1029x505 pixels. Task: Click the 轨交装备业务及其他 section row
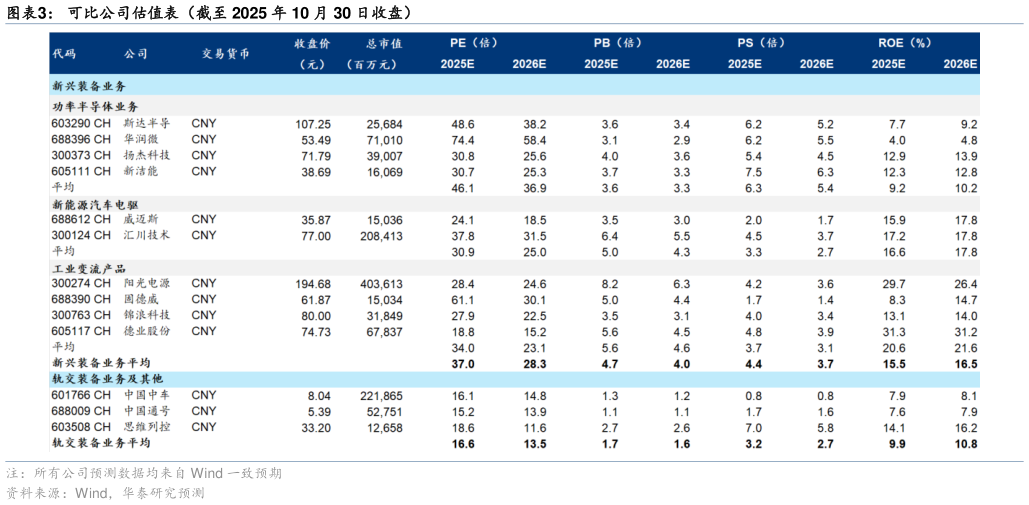[x=514, y=379]
